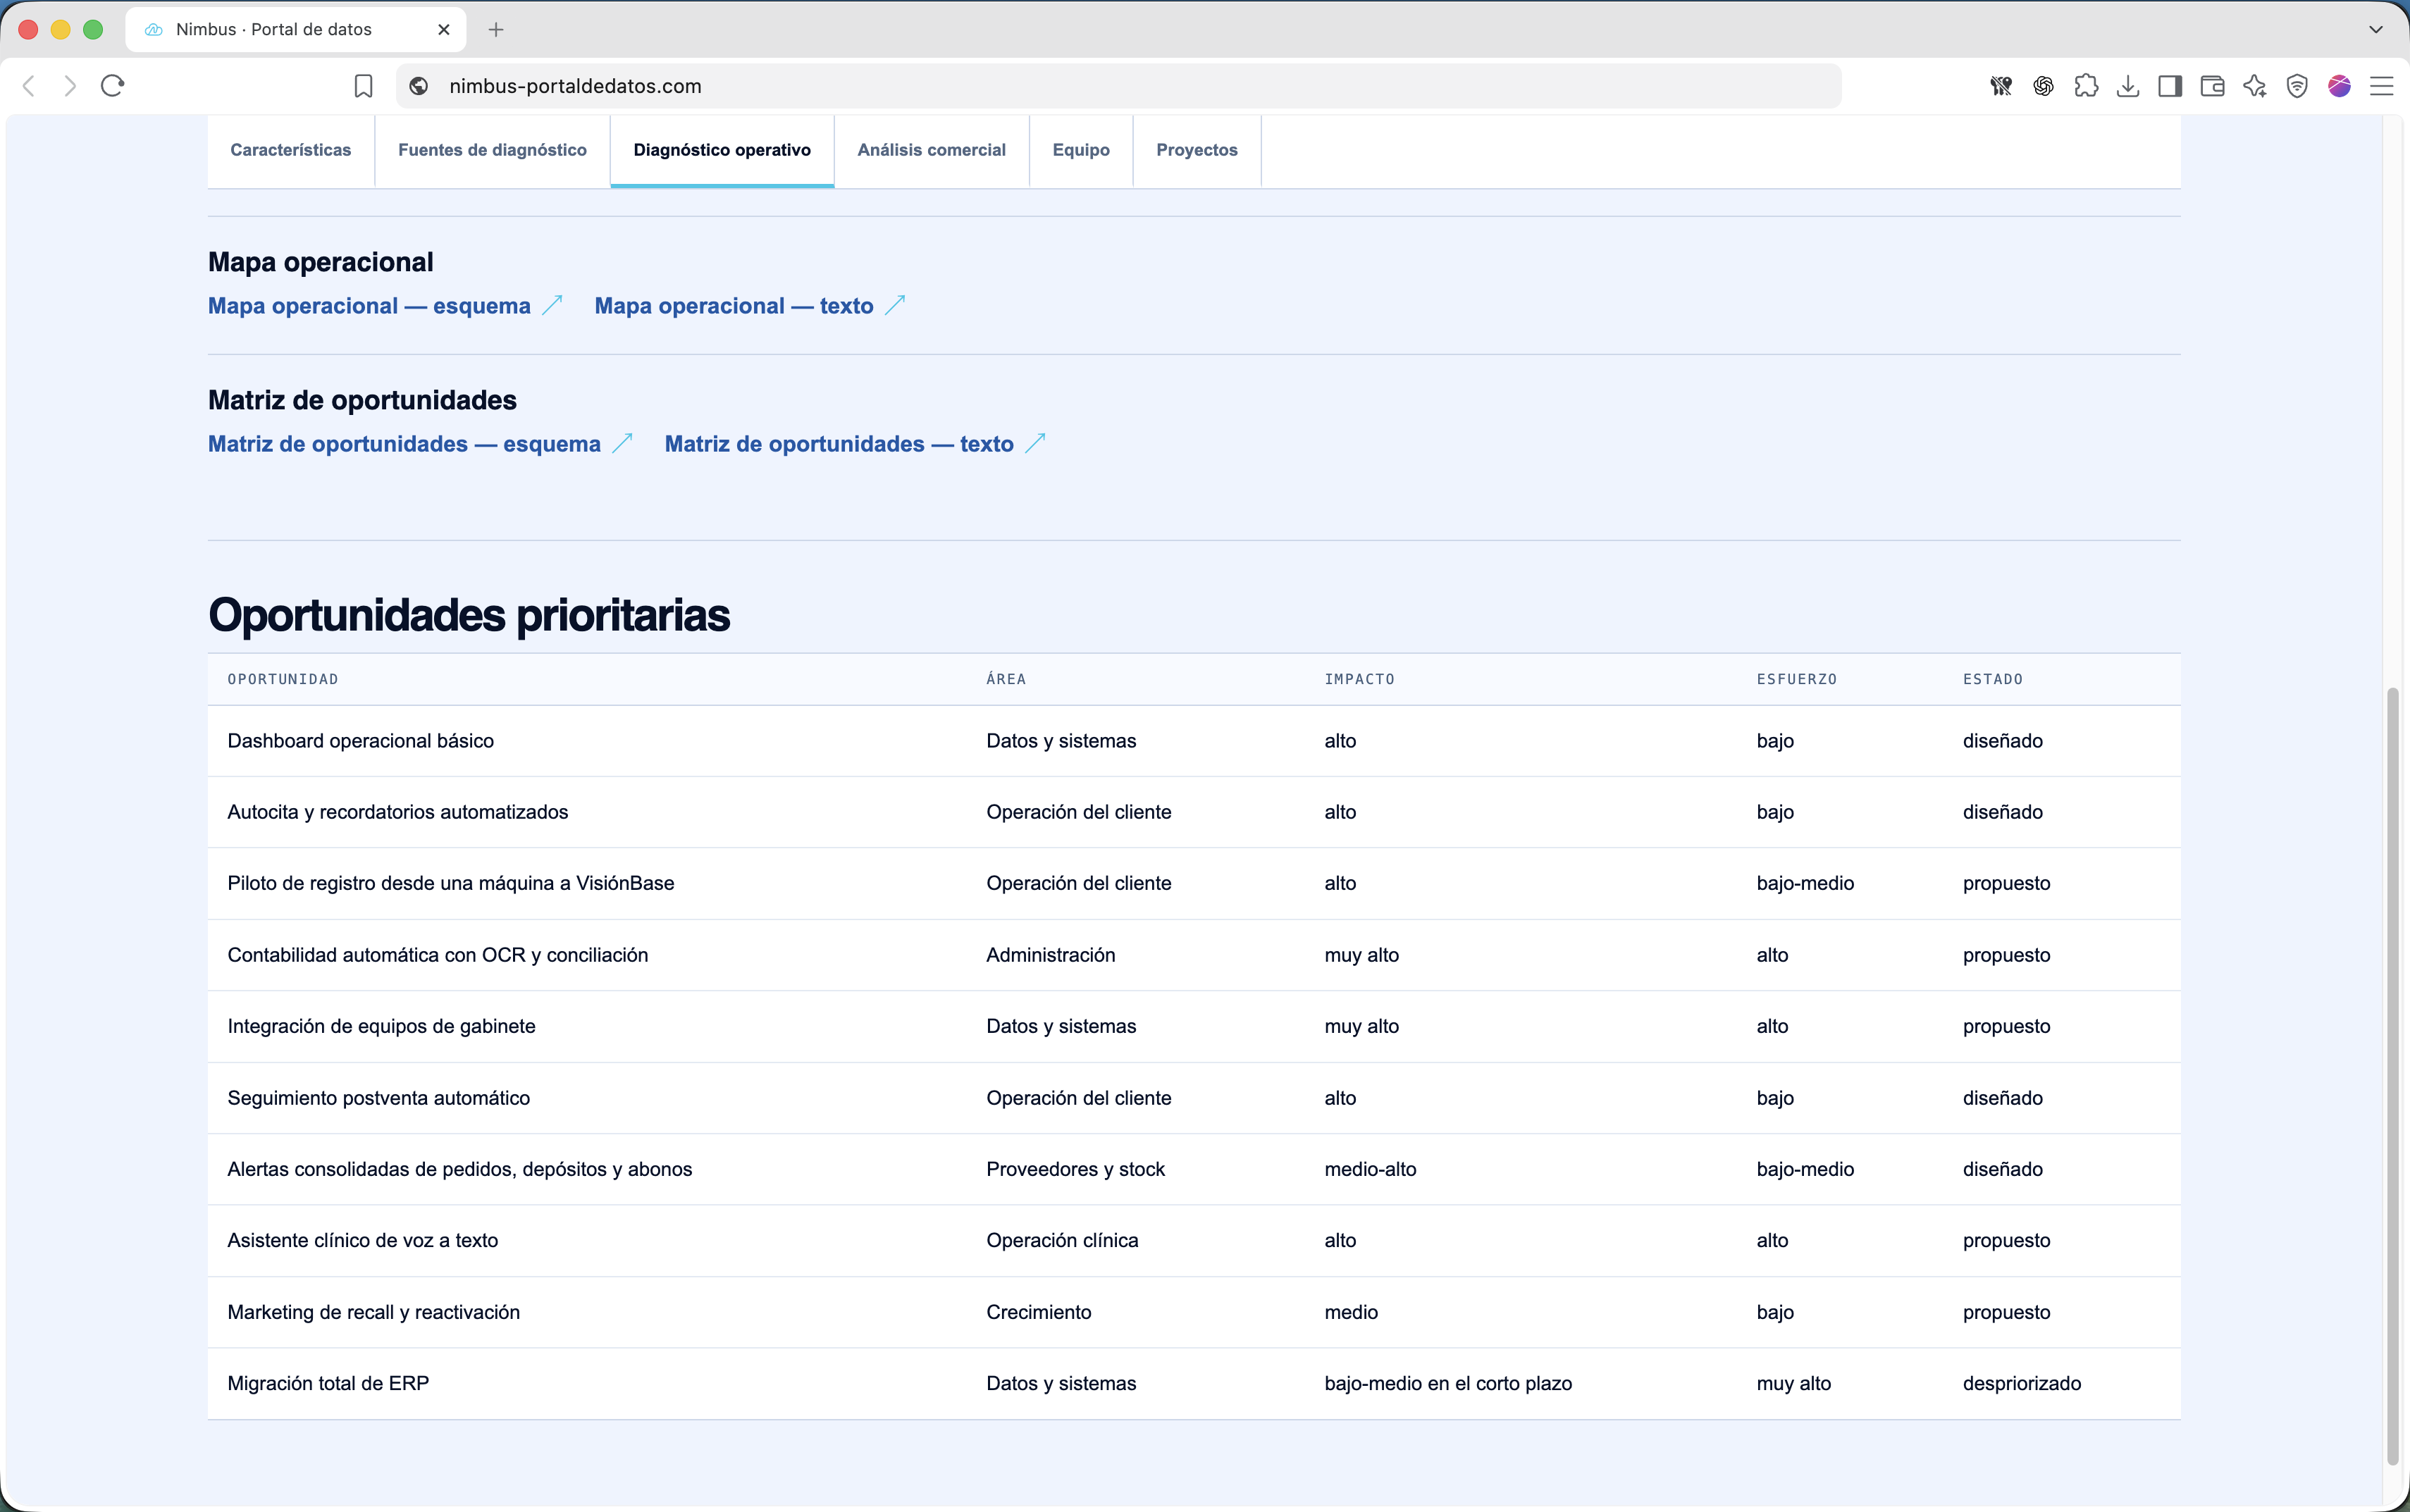This screenshot has height=1512, width=2410.
Task: Click the page's vertical scrollbar thumb
Action: [2392, 1075]
